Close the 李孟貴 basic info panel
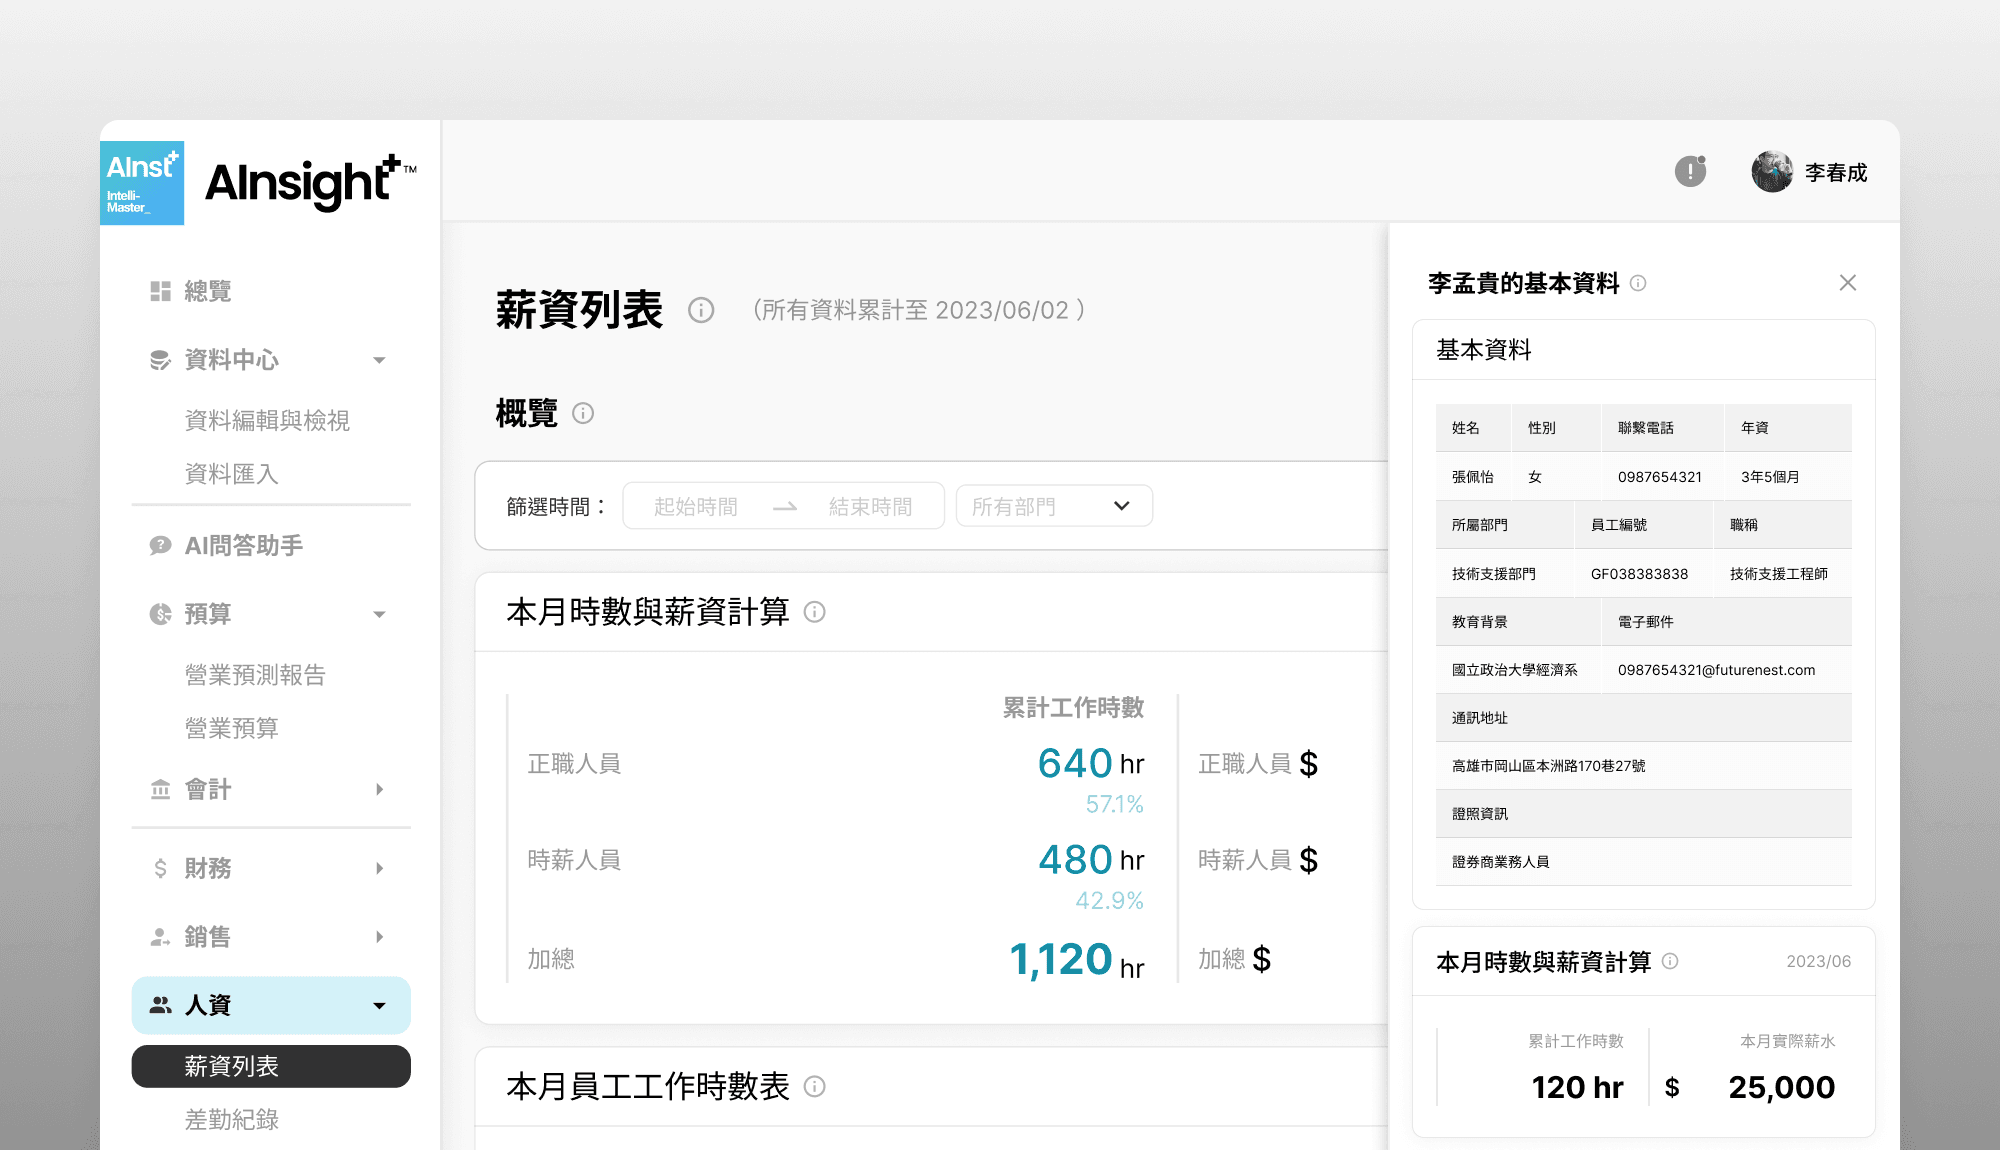2000x1150 pixels. (x=1847, y=283)
